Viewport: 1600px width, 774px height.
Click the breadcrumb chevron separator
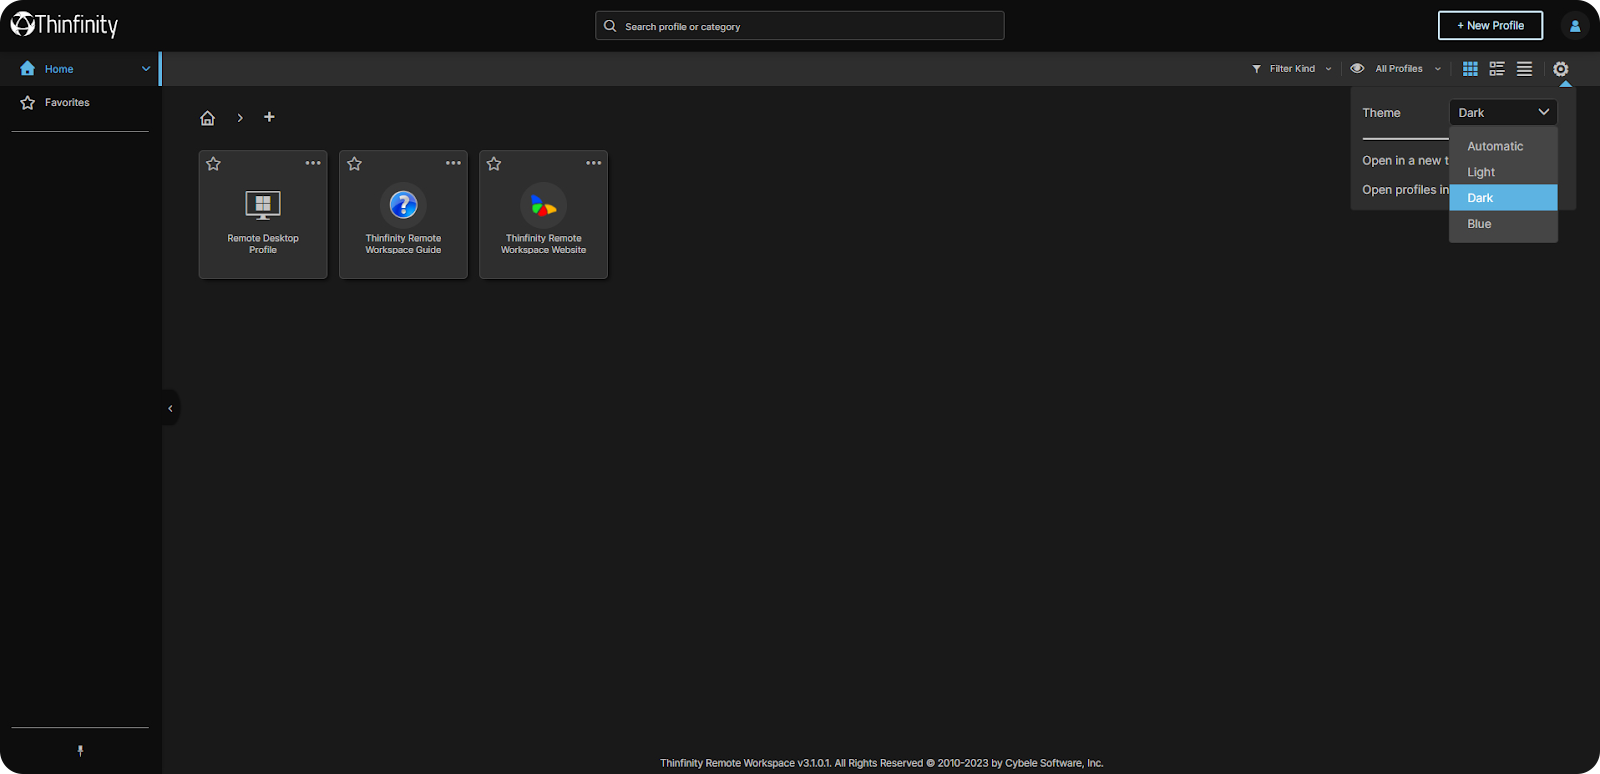pyautogui.click(x=240, y=118)
